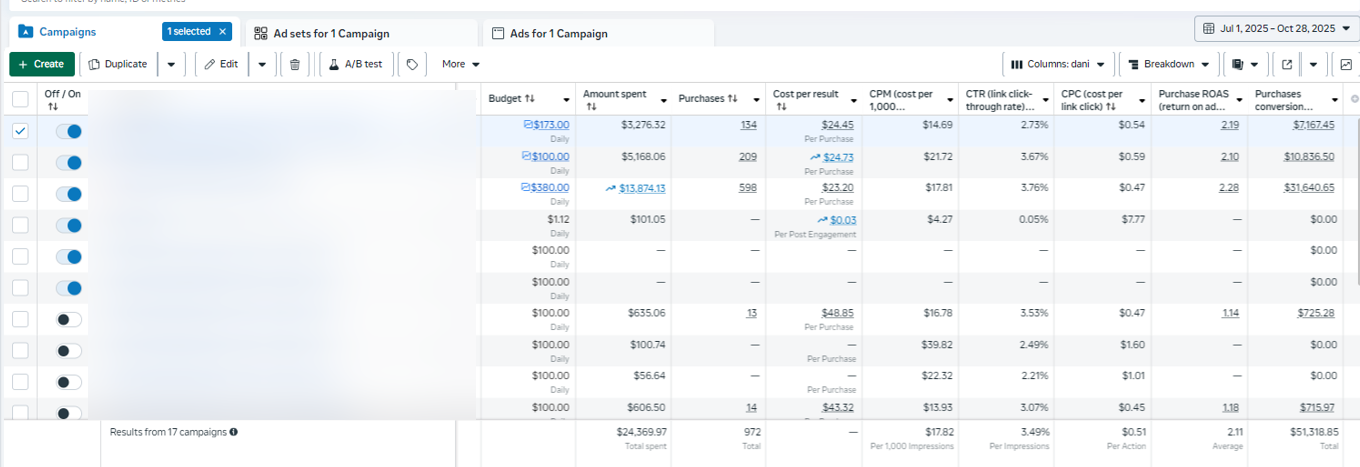The height and width of the screenshot is (467, 1360).
Task: Open the charts view icon
Action: pos(1346,64)
